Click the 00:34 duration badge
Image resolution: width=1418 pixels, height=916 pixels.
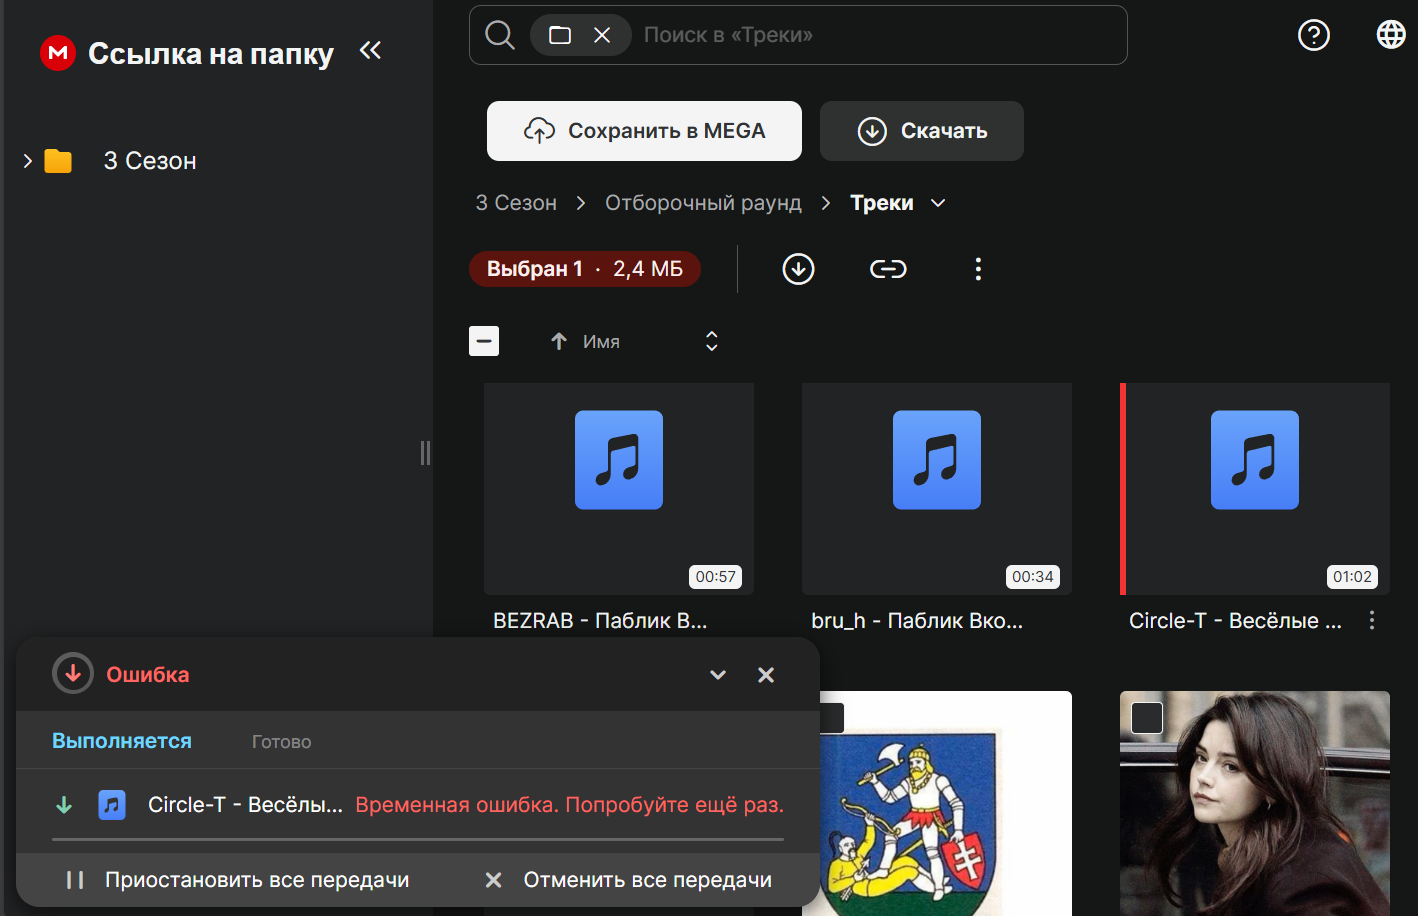[1033, 577]
